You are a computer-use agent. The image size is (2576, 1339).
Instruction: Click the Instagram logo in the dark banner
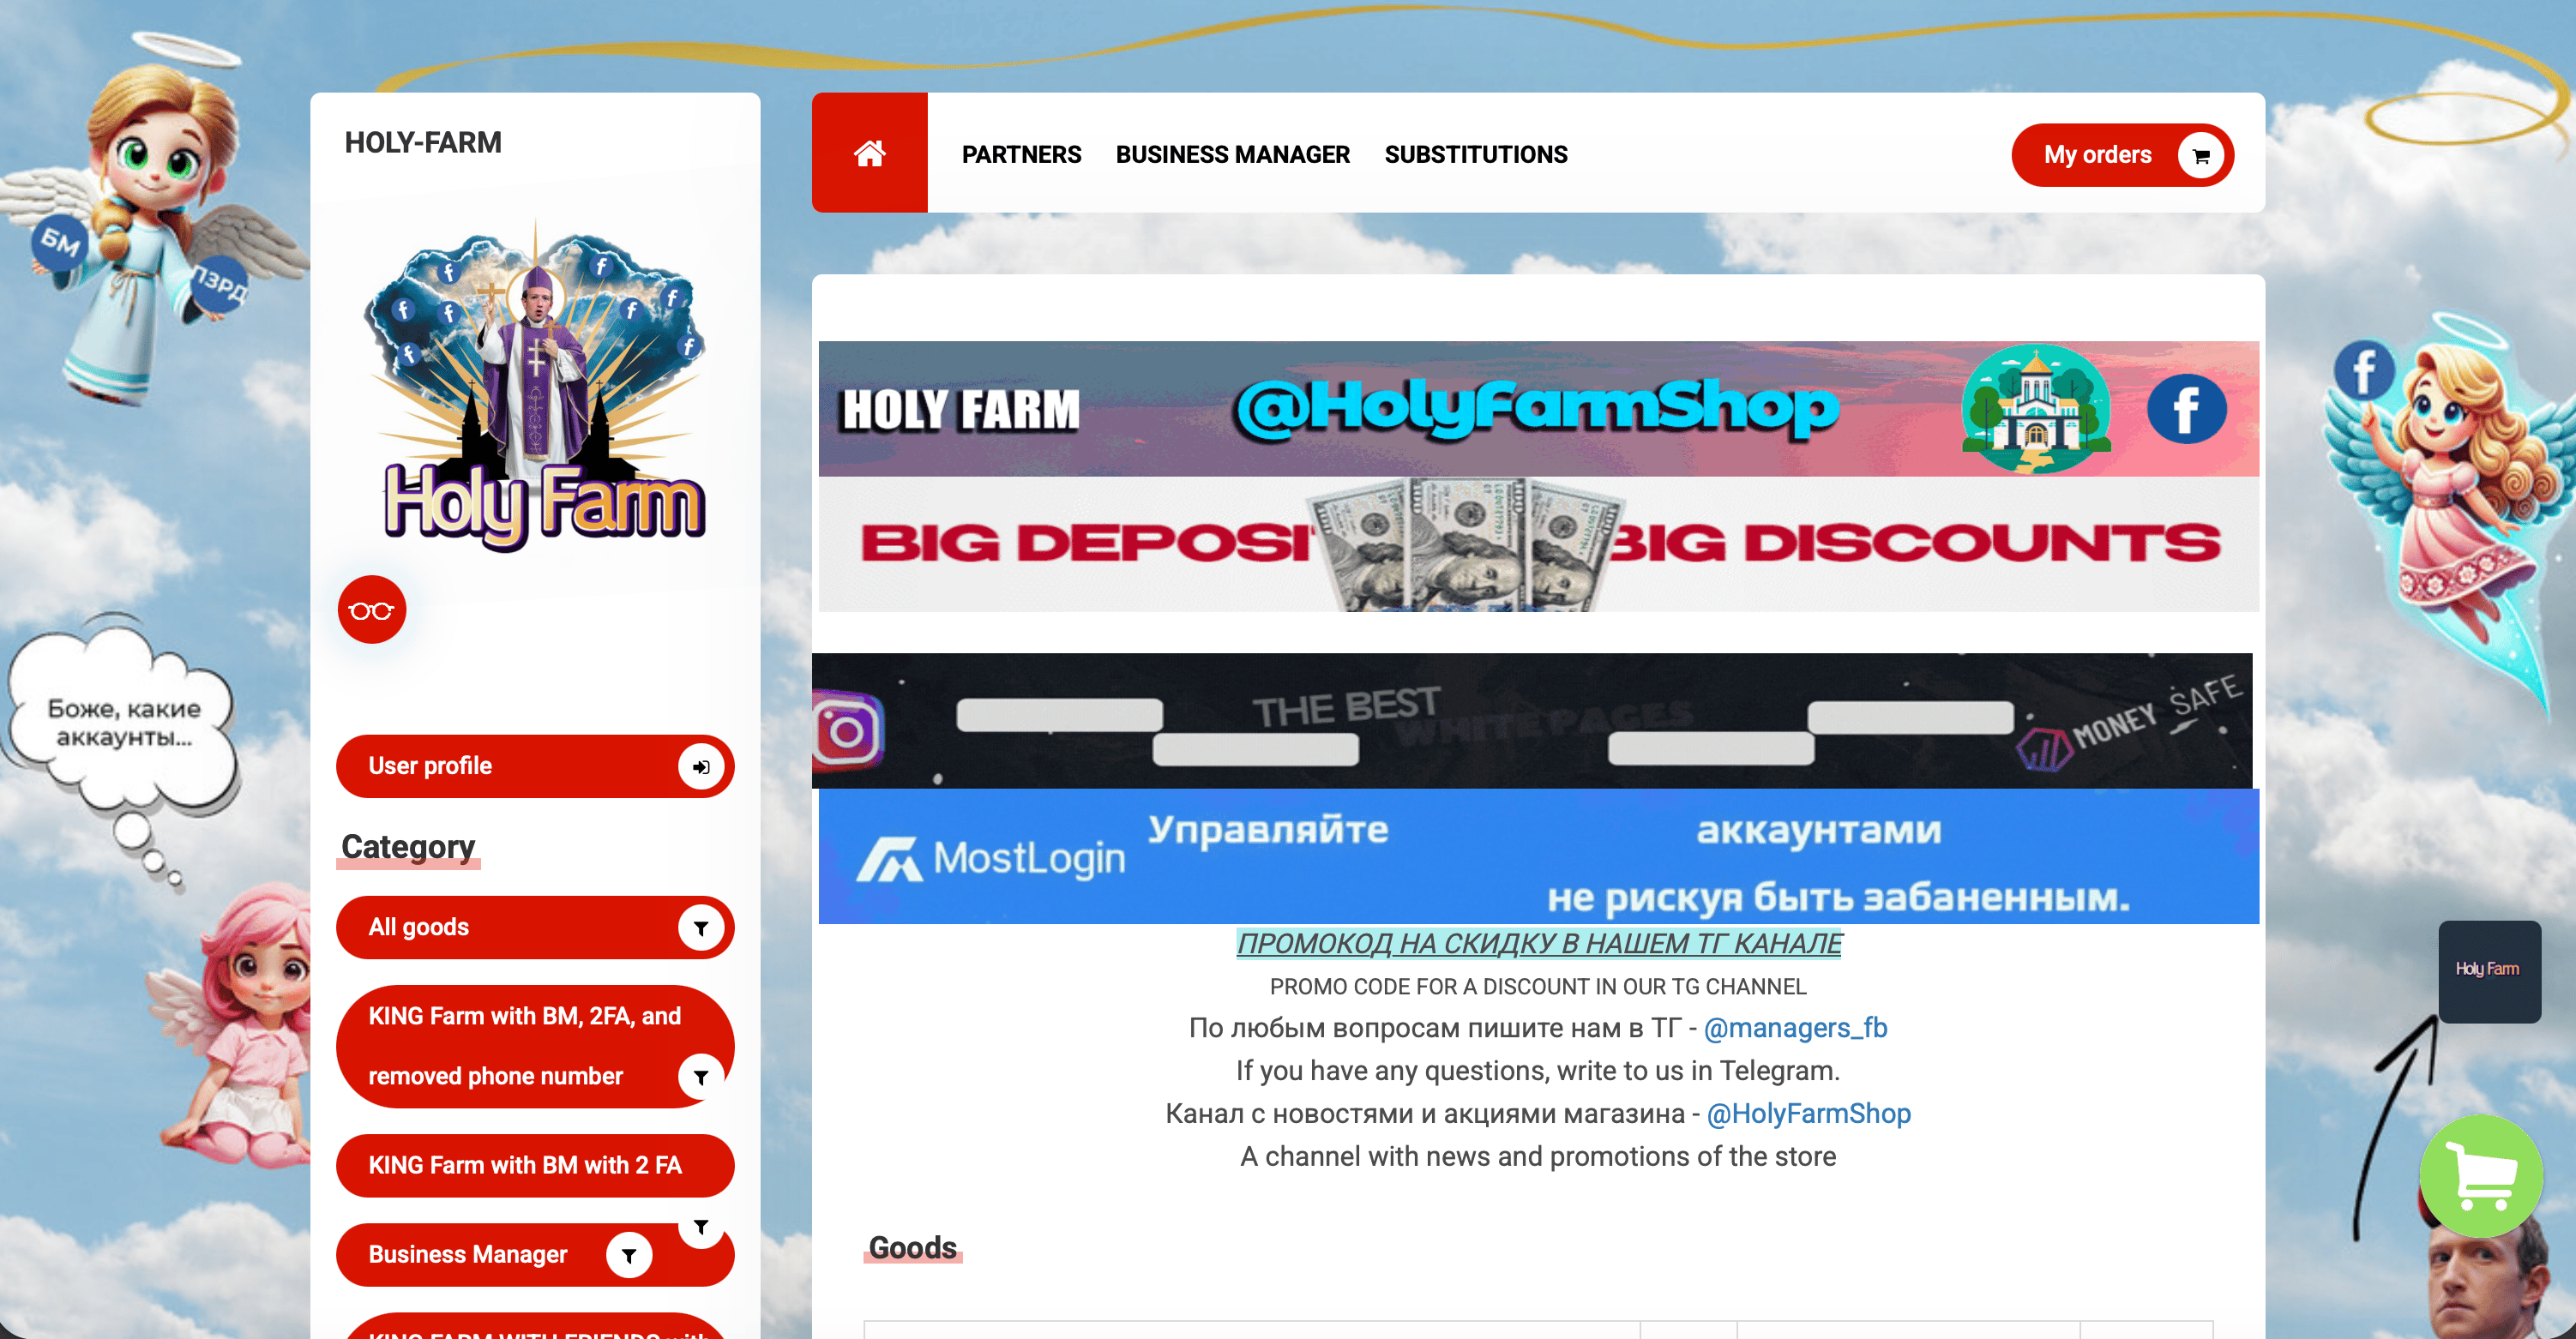pyautogui.click(x=848, y=731)
